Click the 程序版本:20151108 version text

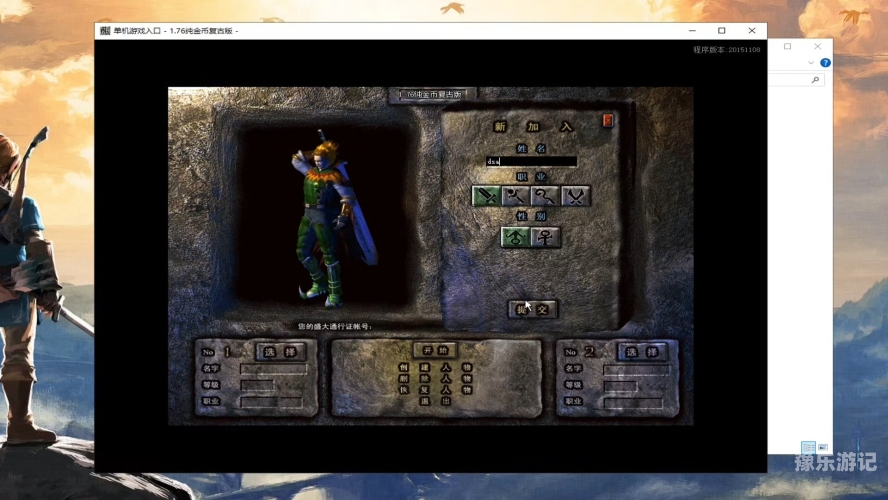click(727, 50)
